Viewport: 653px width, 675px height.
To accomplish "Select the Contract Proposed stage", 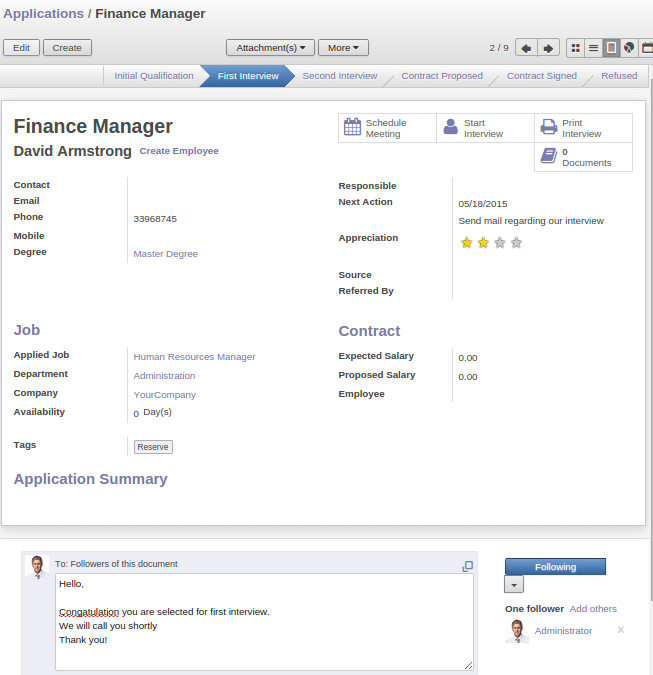I will [x=442, y=76].
